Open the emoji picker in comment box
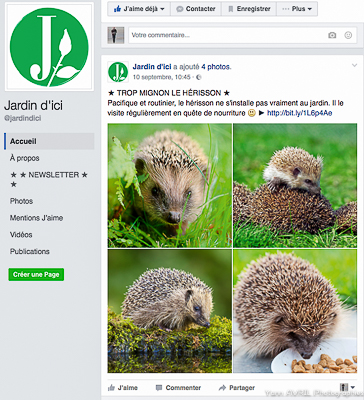The image size is (364, 400). (348, 35)
